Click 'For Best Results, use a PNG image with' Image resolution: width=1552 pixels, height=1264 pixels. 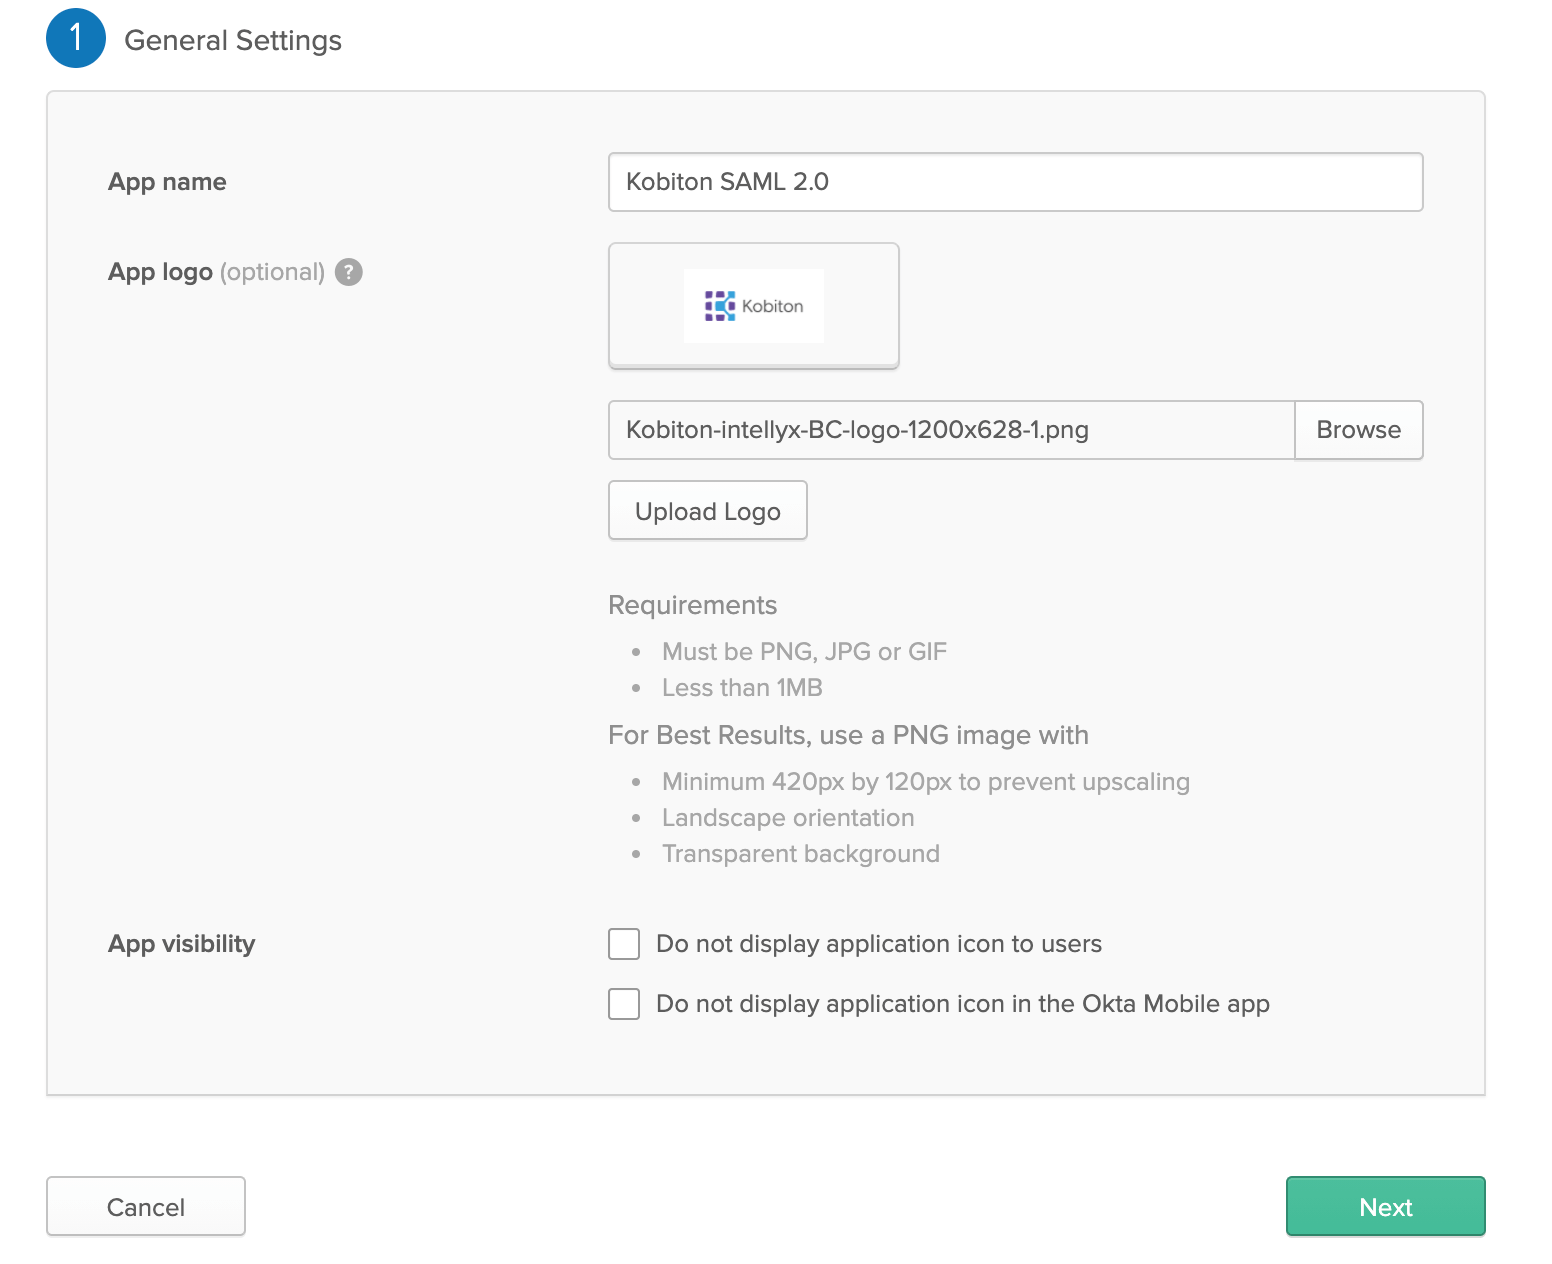[848, 735]
